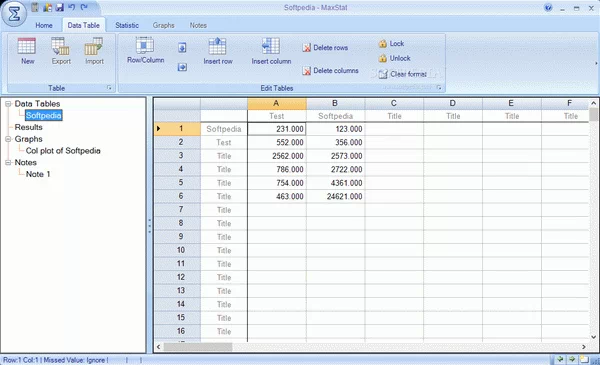
Task: Click the green right arrow in status bar
Action: click(x=572, y=359)
